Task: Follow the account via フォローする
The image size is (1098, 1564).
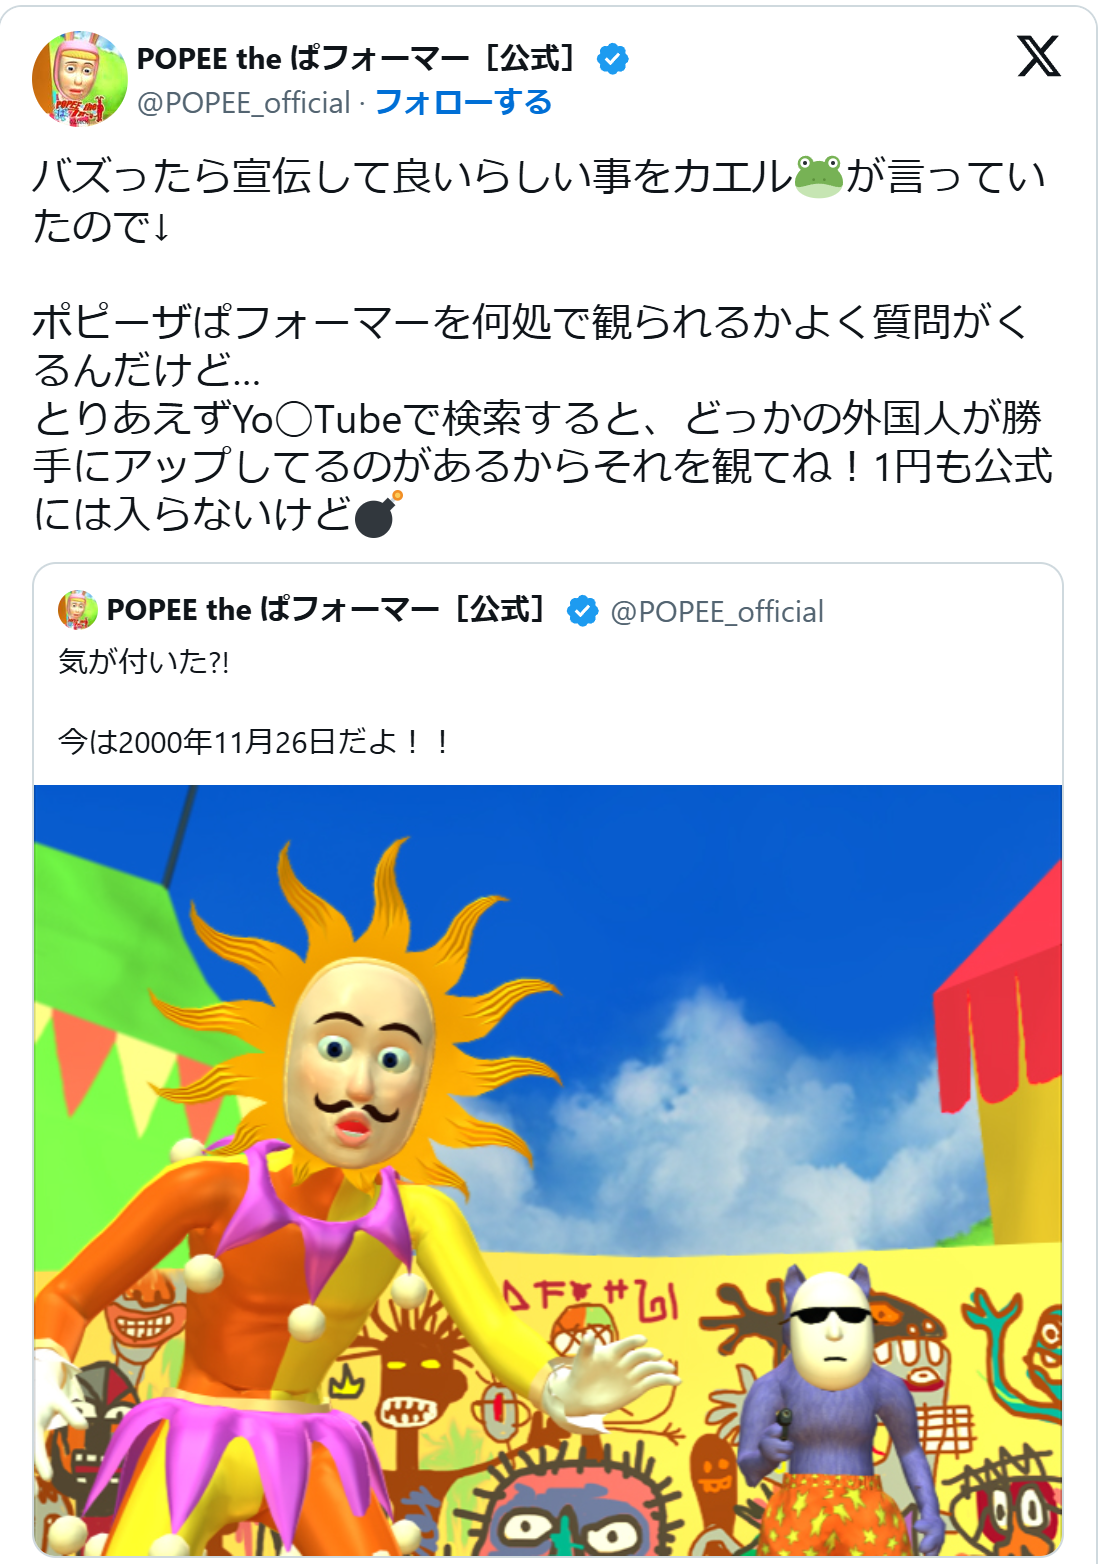Action: [463, 102]
